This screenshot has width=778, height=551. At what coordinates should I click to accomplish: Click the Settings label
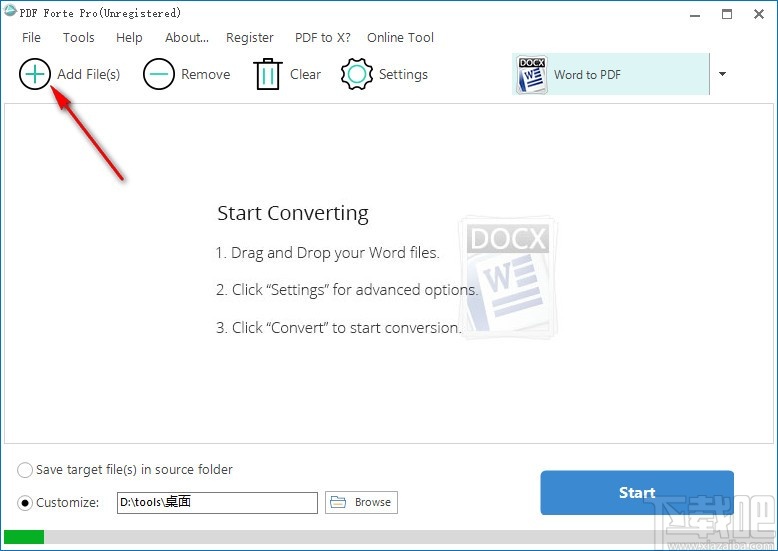(x=403, y=74)
